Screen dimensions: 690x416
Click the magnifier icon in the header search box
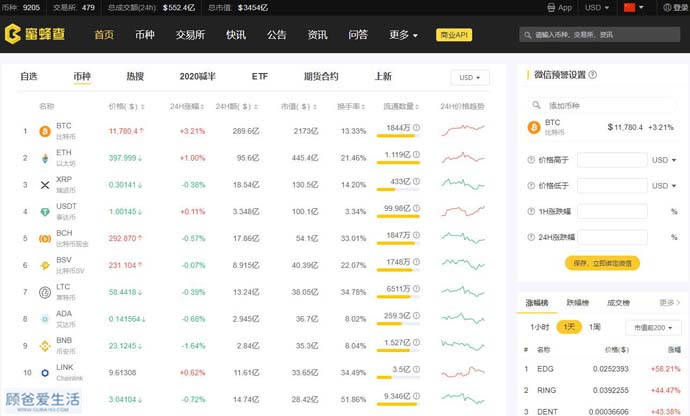[x=528, y=35]
